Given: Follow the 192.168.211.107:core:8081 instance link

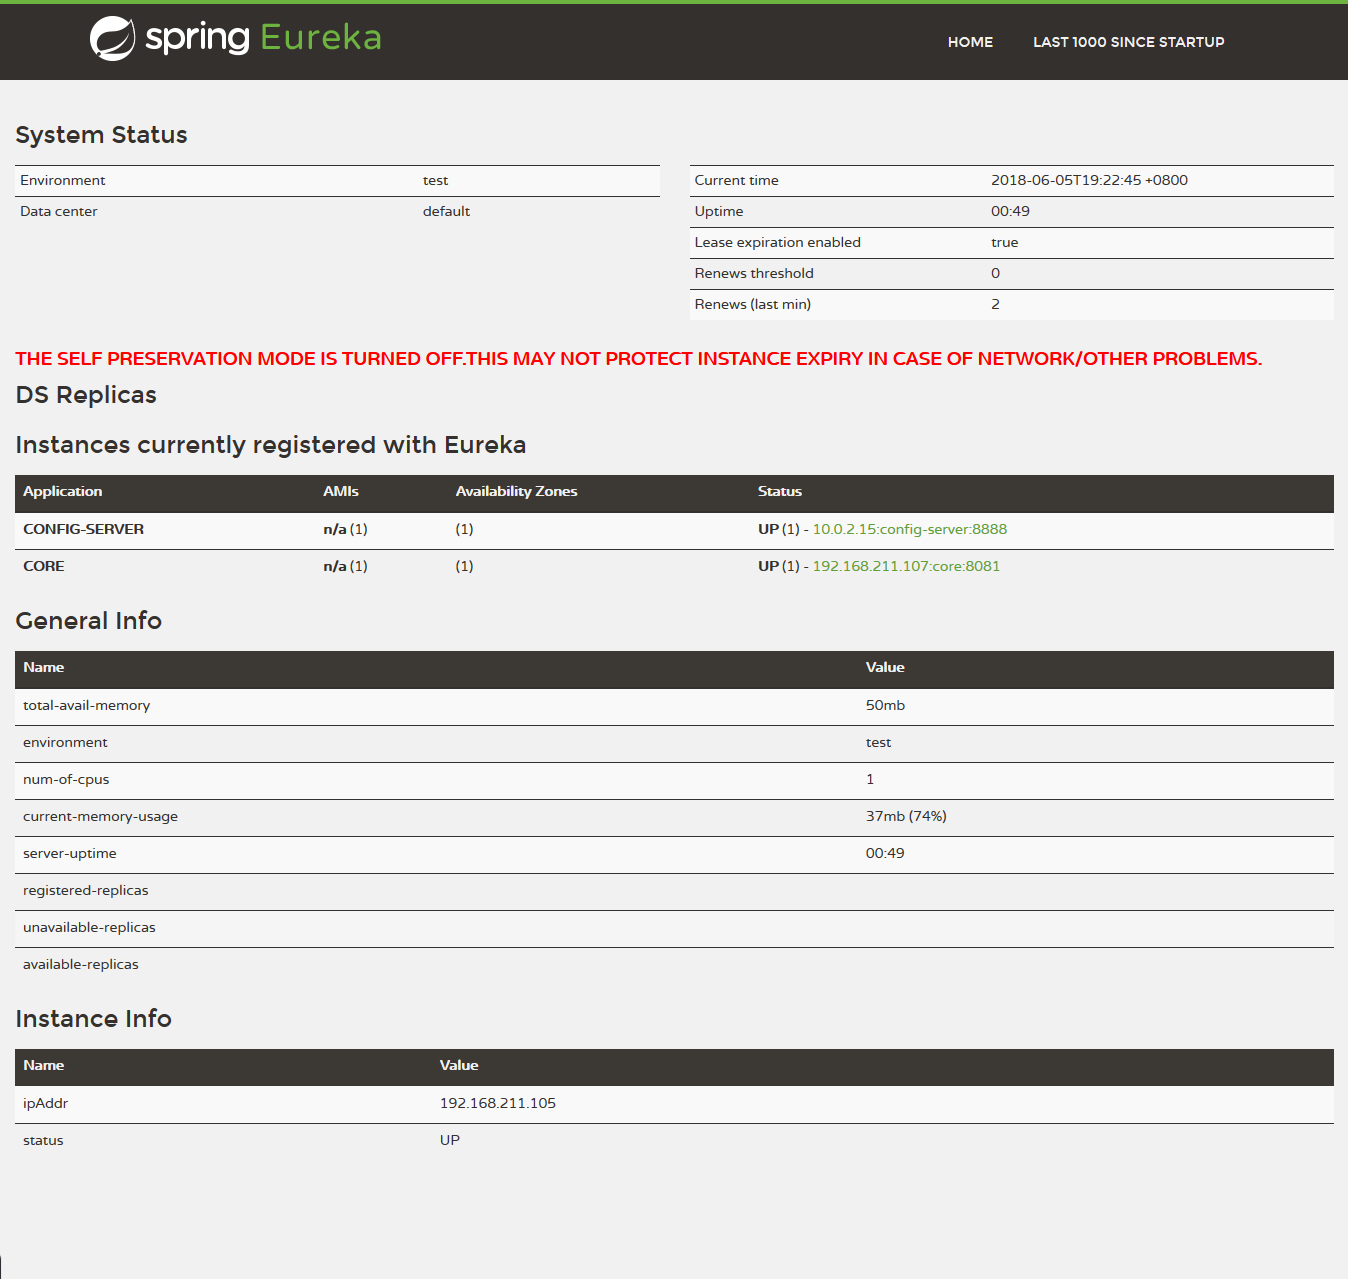Looking at the screenshot, I should (x=906, y=566).
